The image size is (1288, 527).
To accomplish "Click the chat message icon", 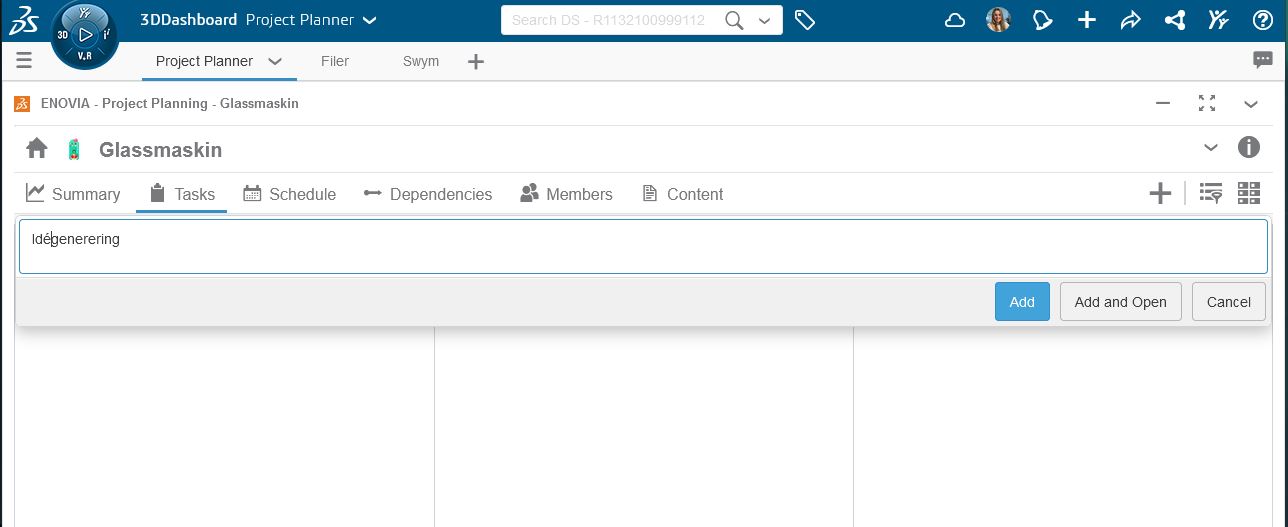I will coord(1263,61).
